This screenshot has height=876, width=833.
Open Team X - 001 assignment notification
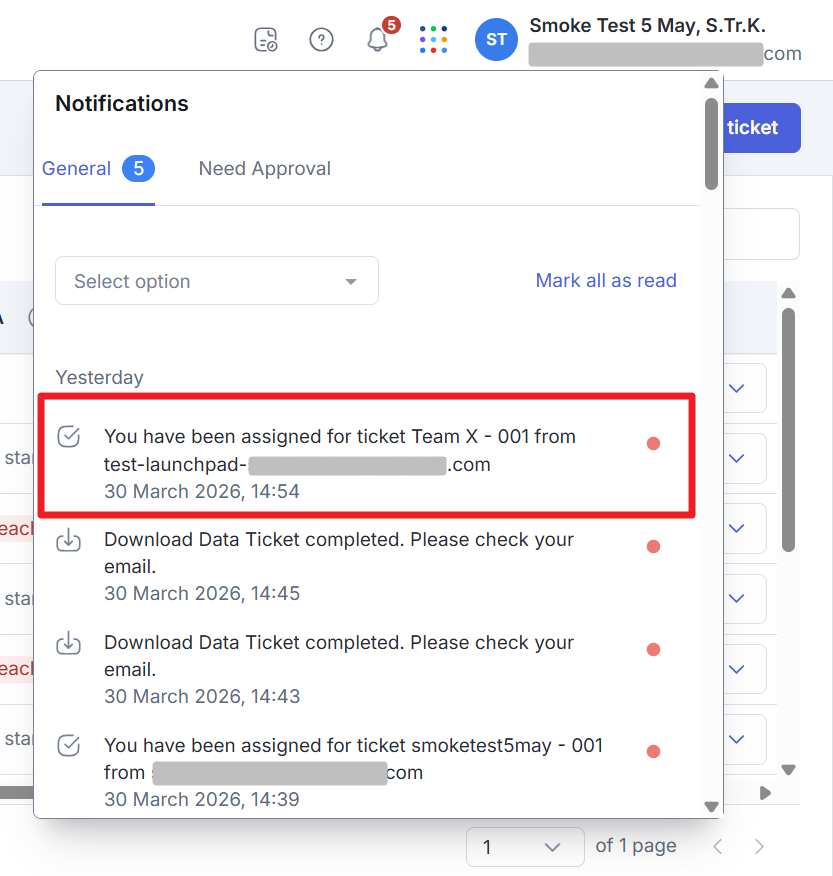(x=340, y=451)
